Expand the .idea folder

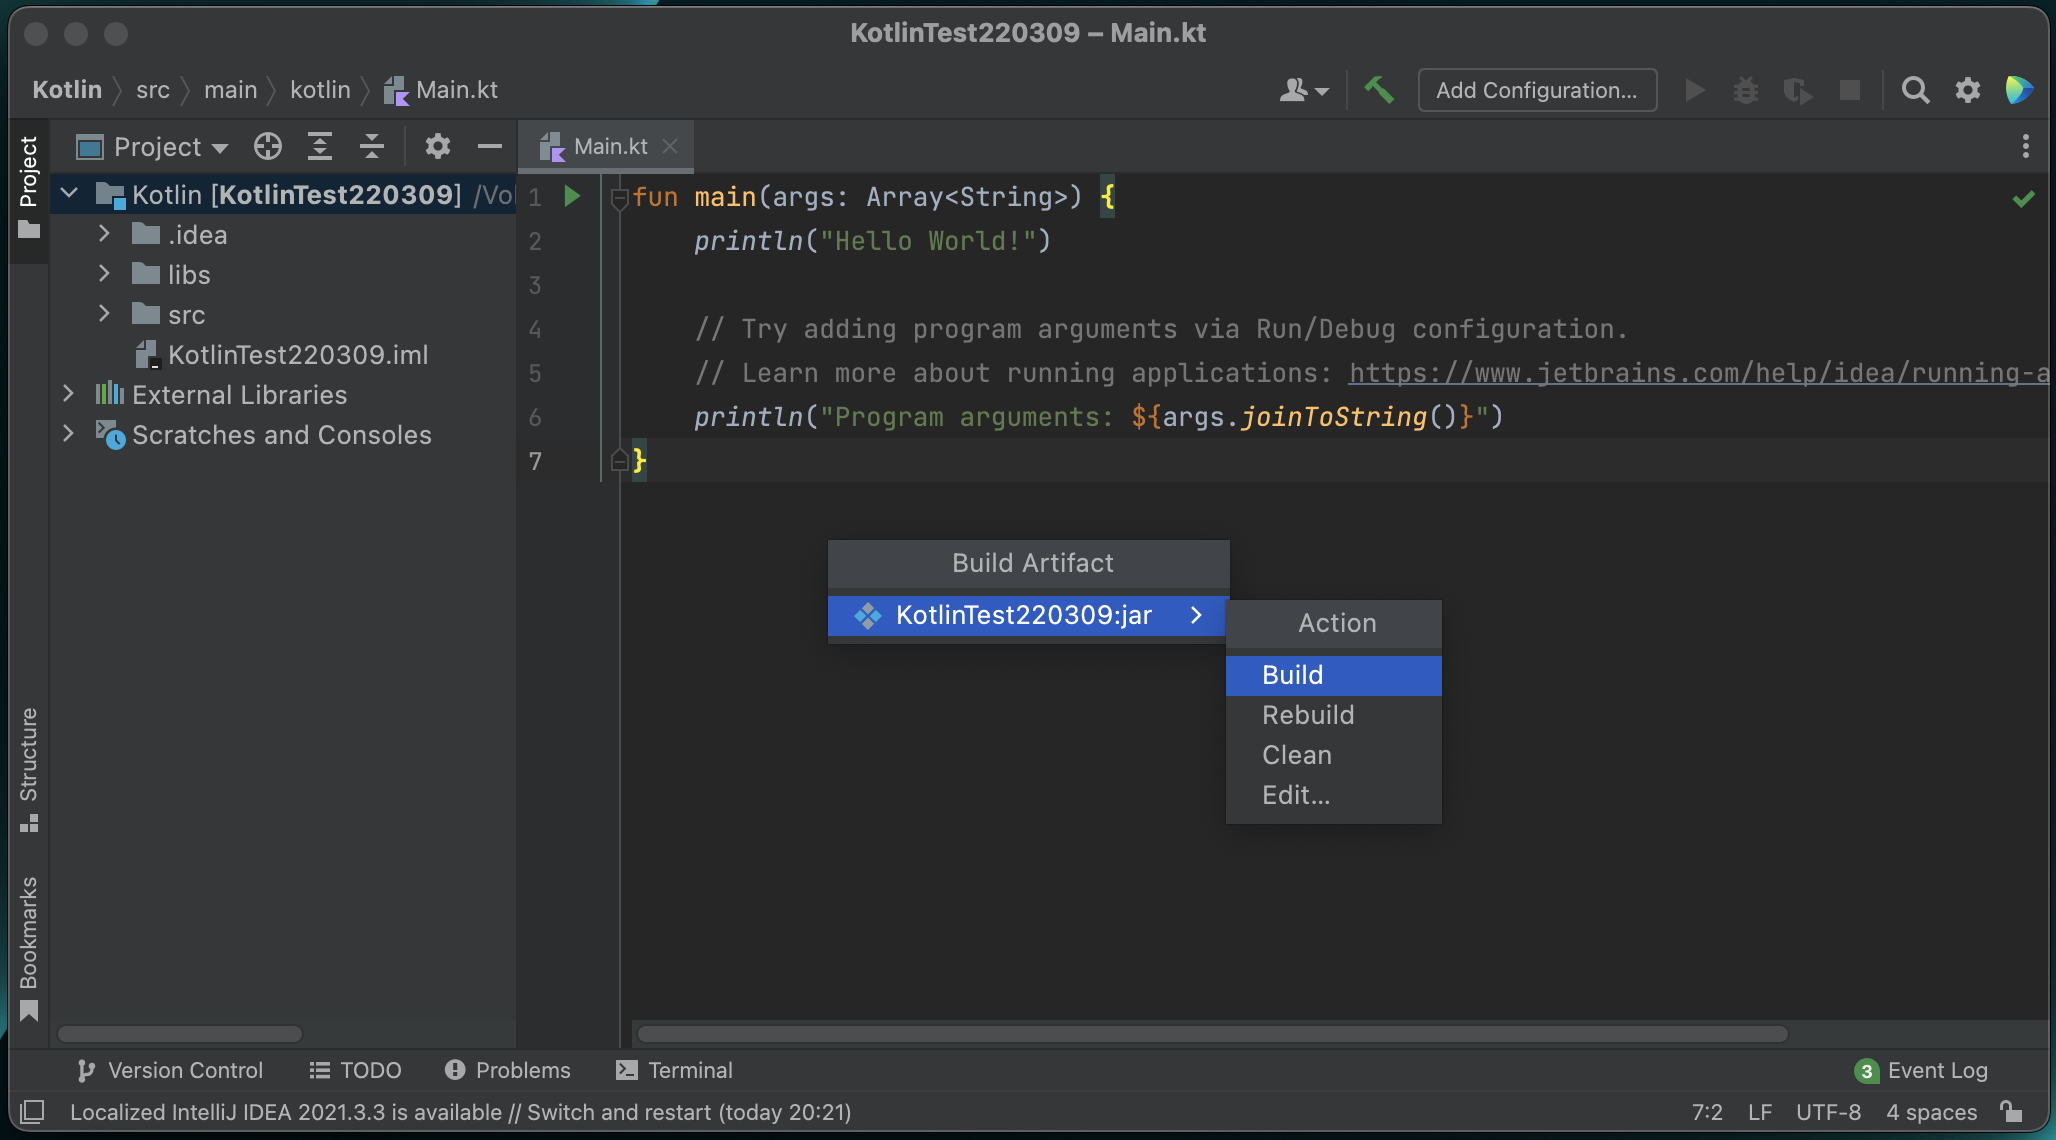coord(104,233)
